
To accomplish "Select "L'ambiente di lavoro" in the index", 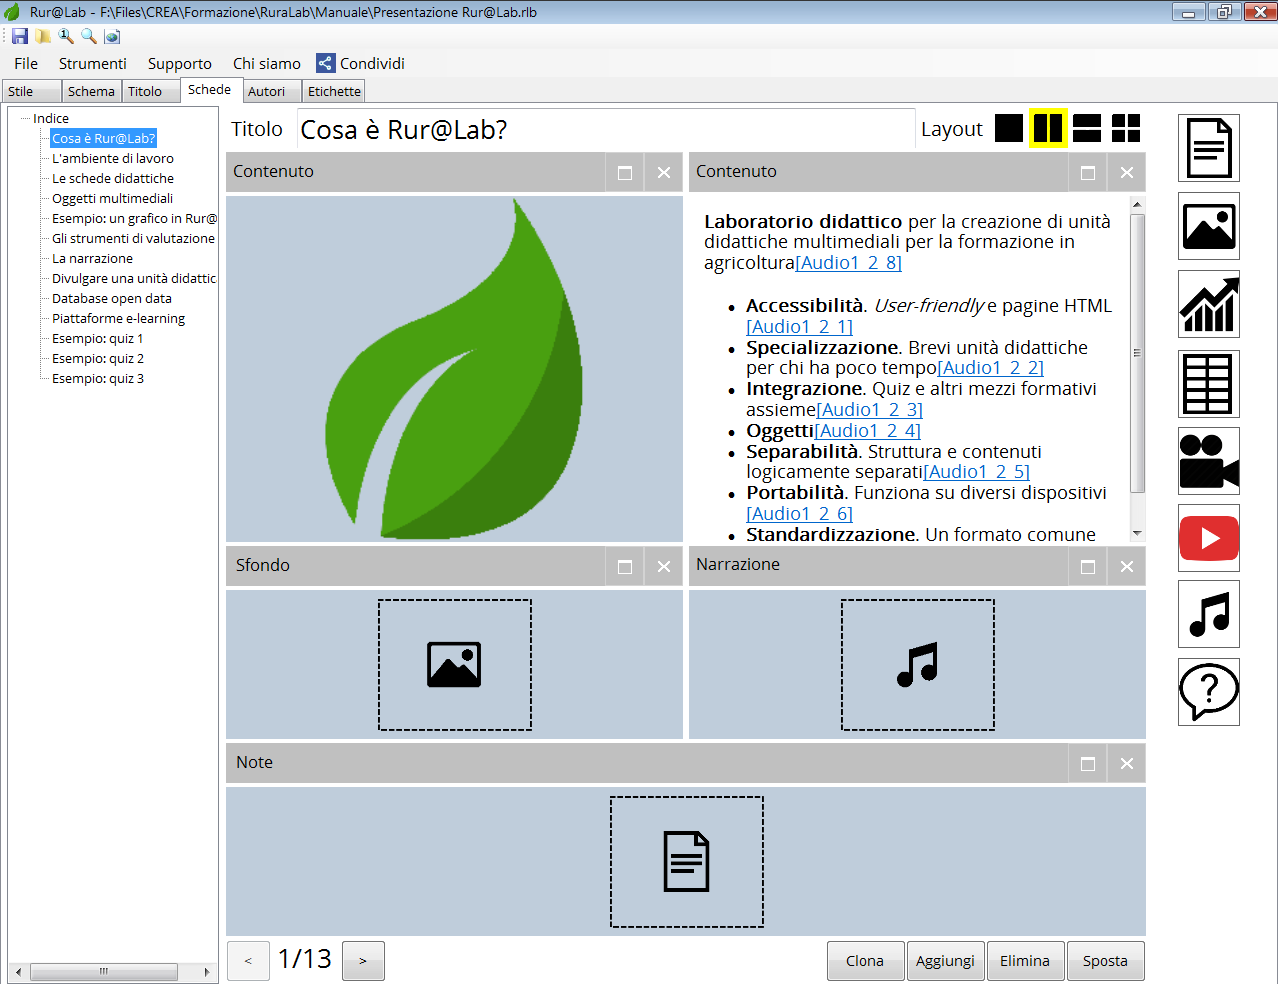I will tap(113, 158).
